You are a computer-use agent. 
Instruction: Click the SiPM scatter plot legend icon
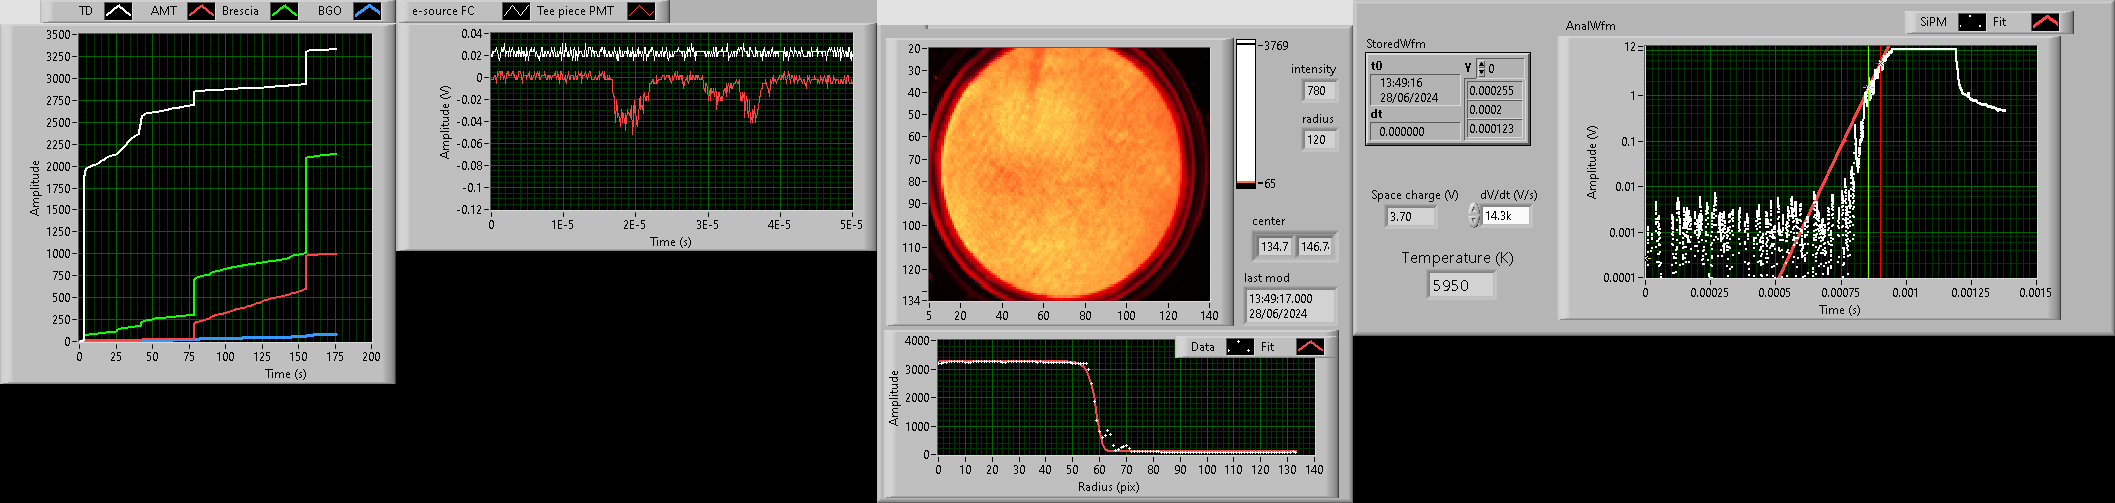(1971, 22)
